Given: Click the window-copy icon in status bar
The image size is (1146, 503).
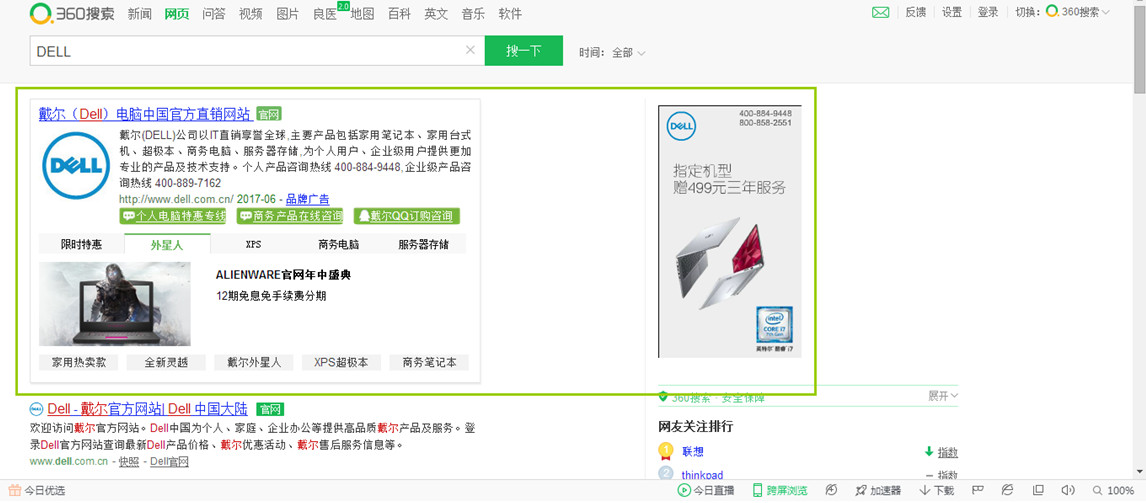Looking at the screenshot, I should click(x=1038, y=490).
